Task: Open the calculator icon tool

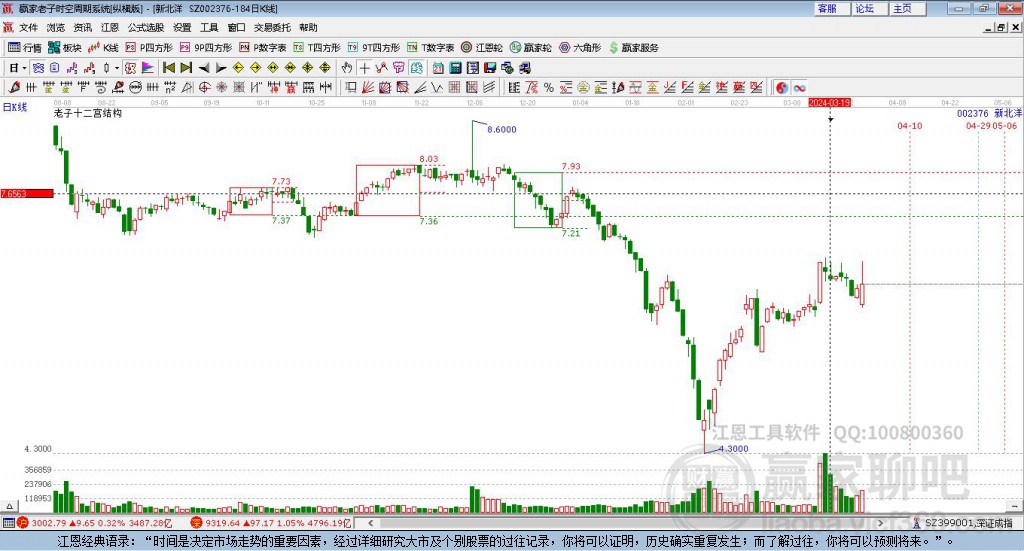Action: click(455, 68)
